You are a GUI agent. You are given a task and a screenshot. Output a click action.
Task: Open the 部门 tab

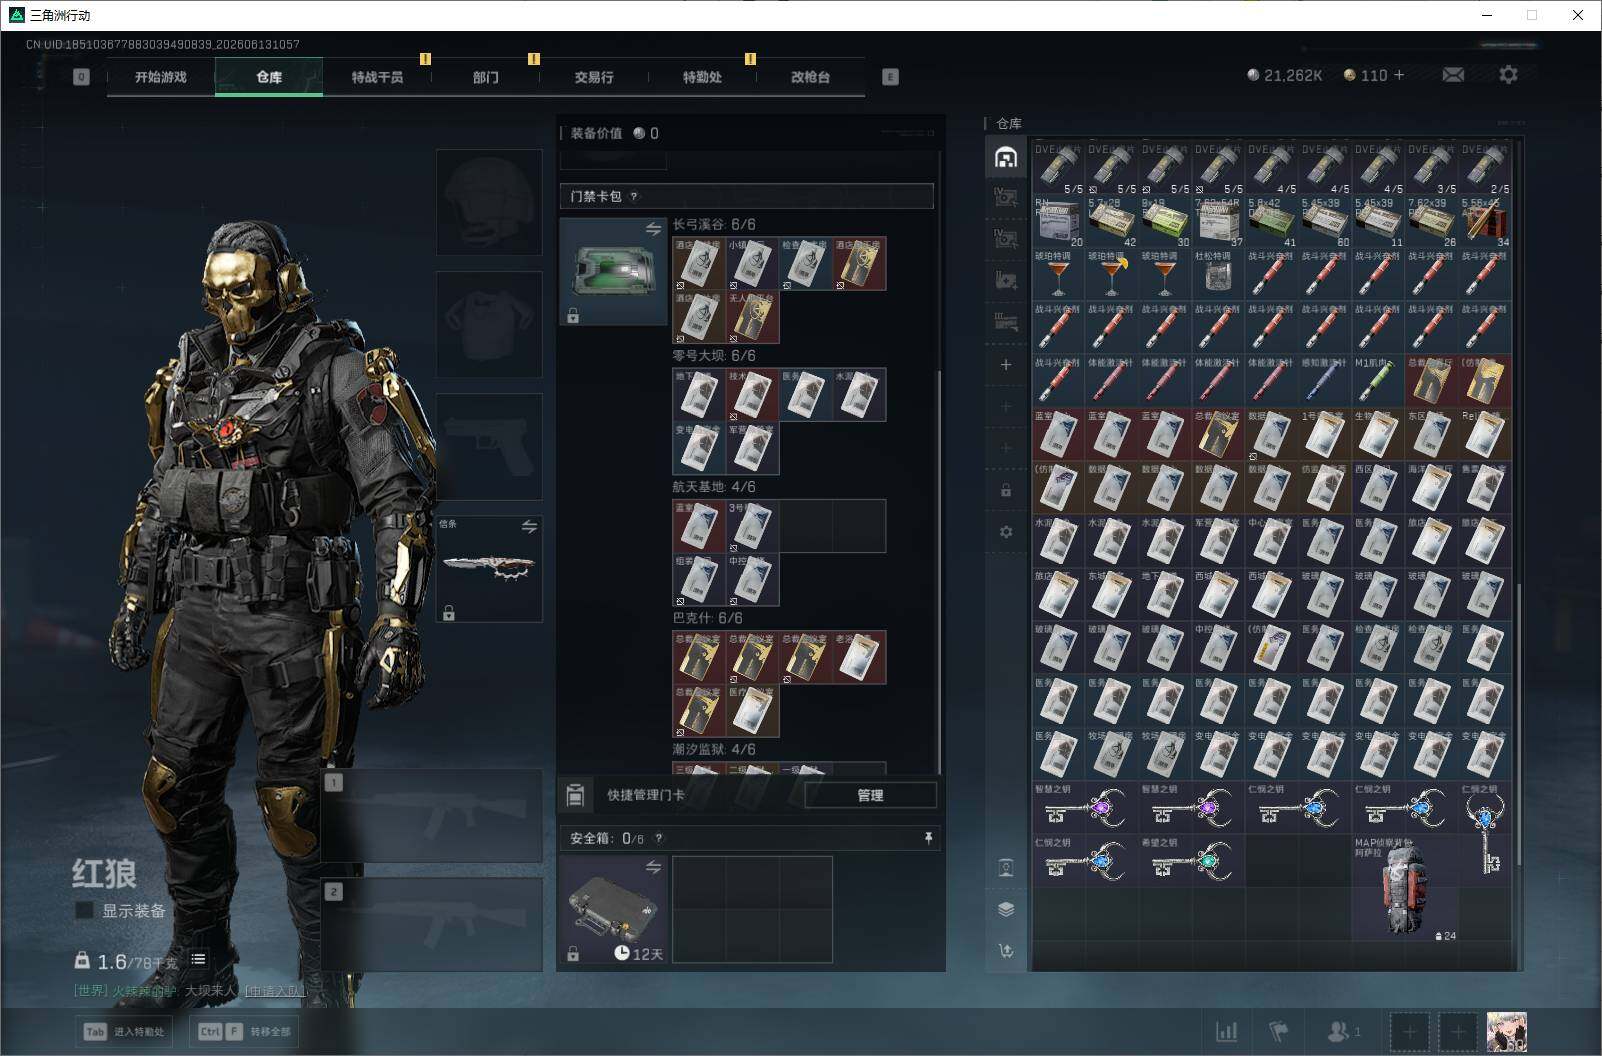tap(486, 77)
